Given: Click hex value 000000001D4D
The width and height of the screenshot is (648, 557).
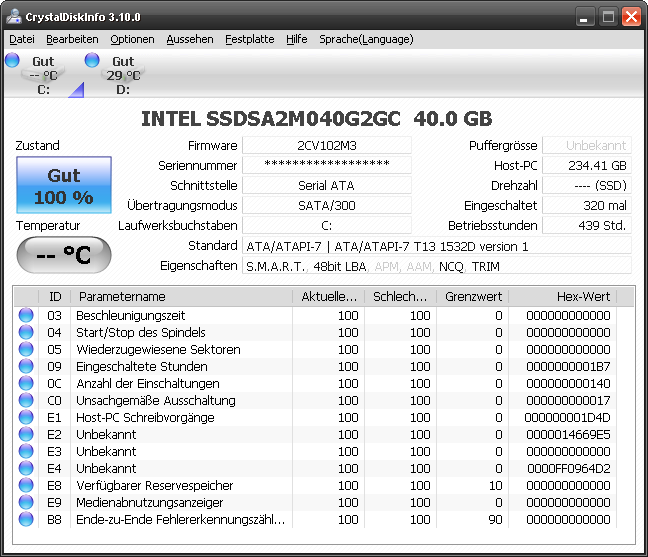Looking at the screenshot, I should tap(567, 418).
